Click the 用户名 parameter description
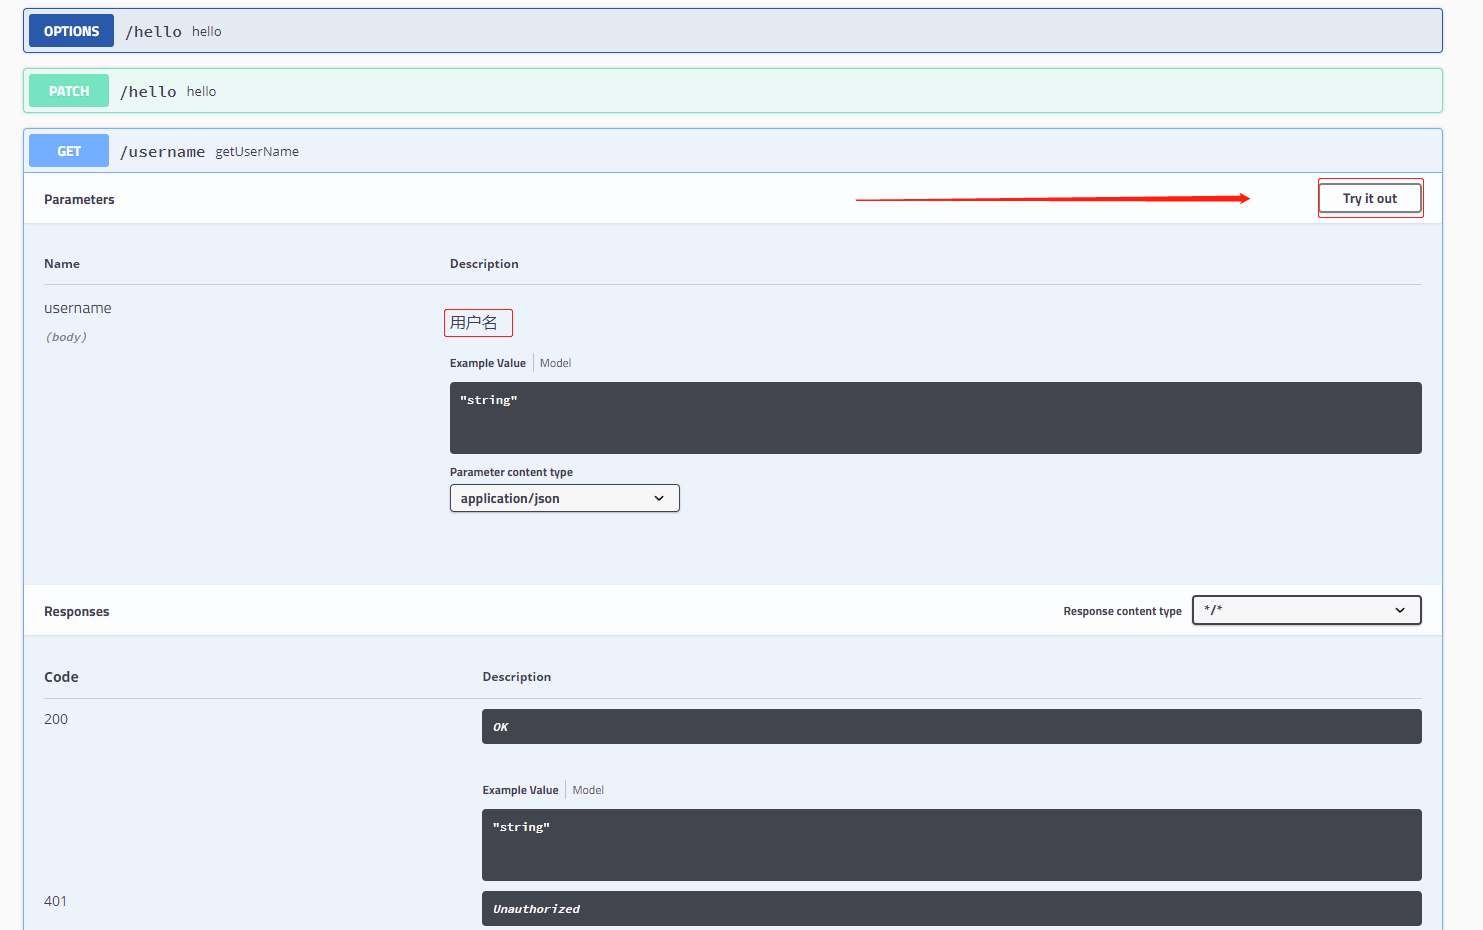The image size is (1483, 930). (x=474, y=322)
